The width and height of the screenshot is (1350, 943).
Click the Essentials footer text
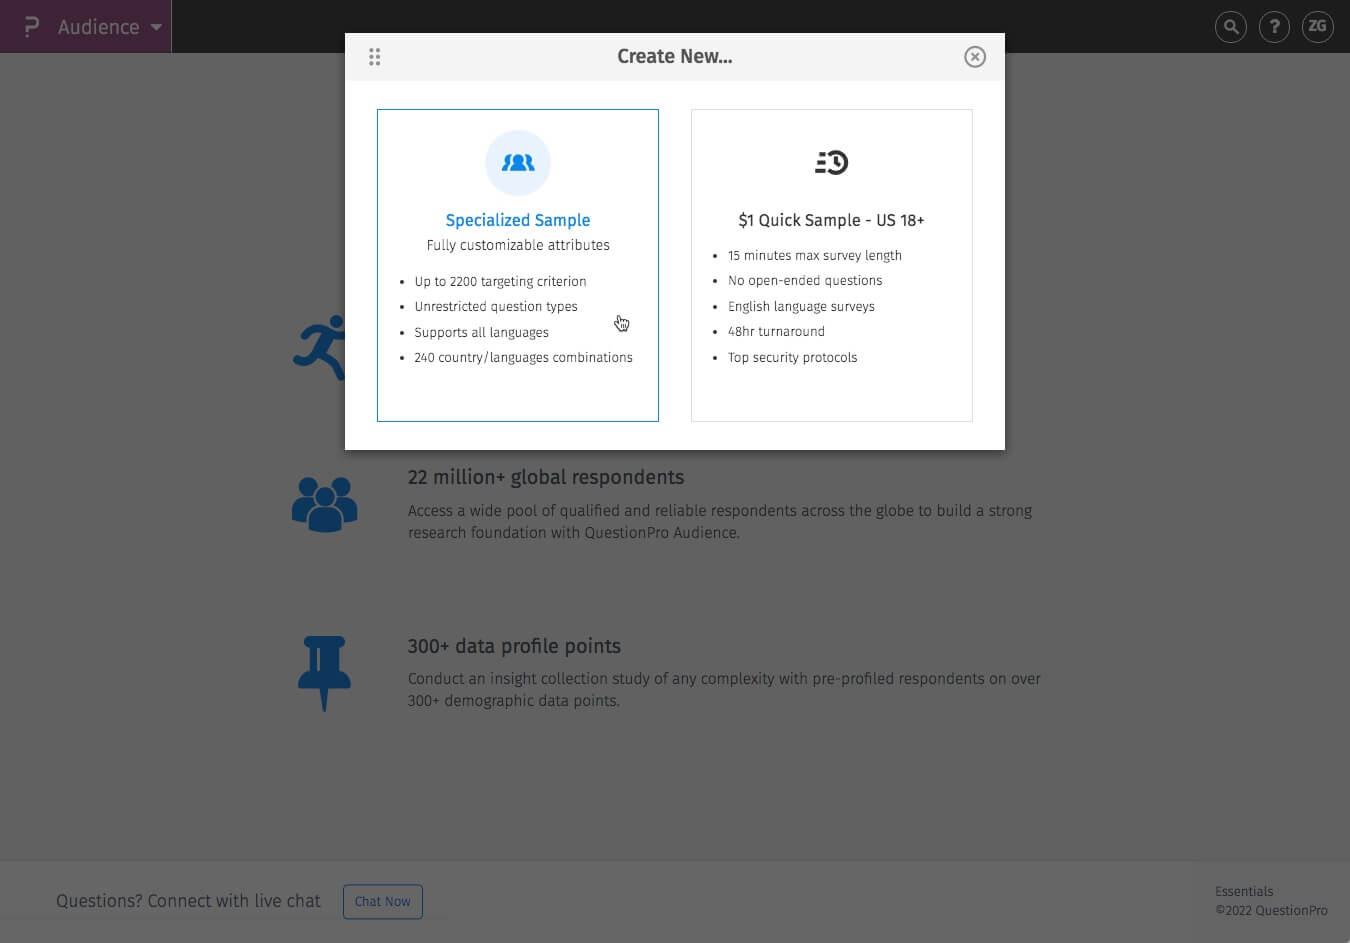[1244, 892]
